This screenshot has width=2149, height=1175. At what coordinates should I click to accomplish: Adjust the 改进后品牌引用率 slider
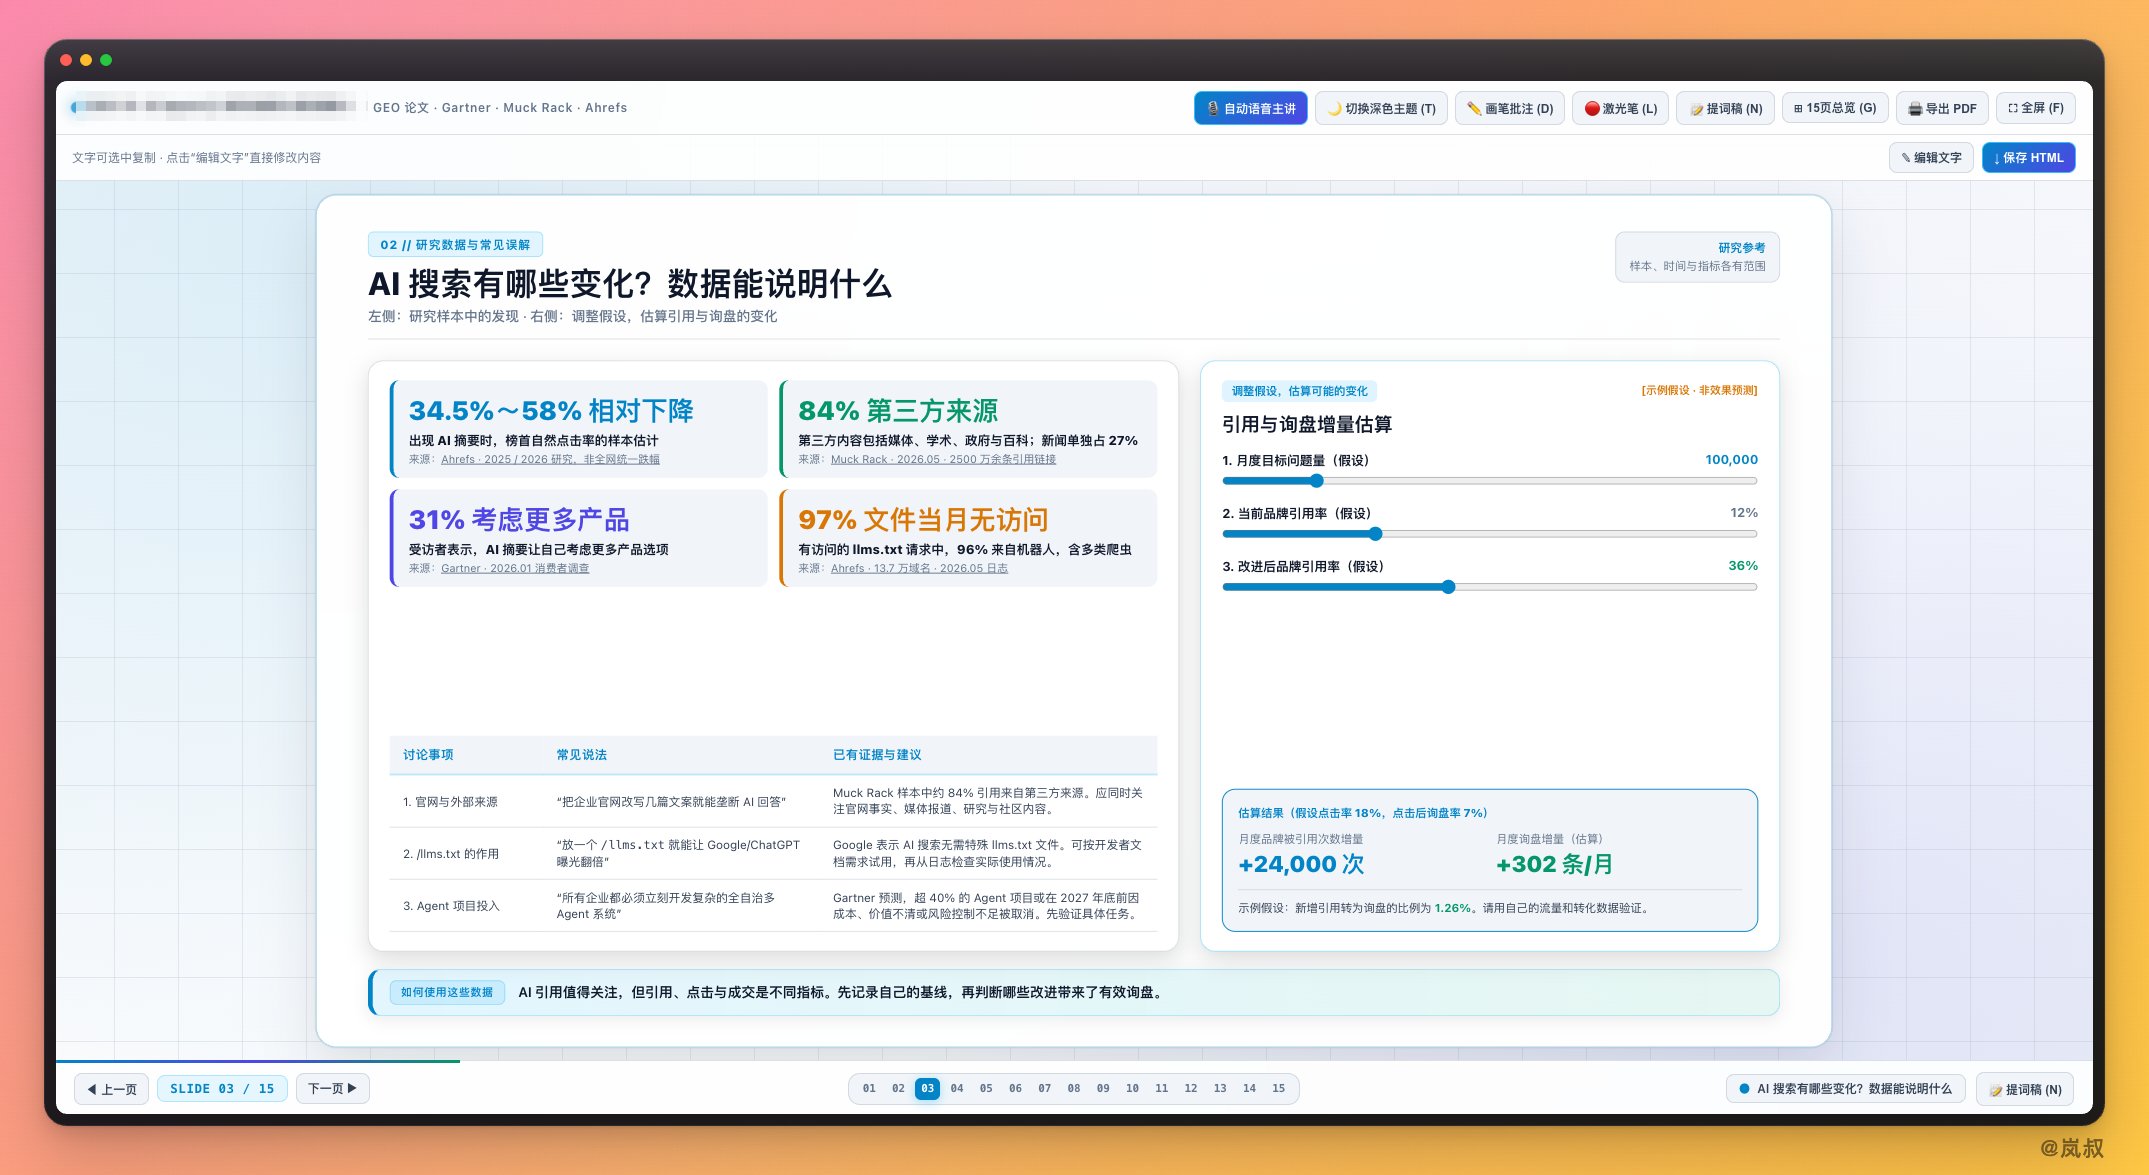1489,587
